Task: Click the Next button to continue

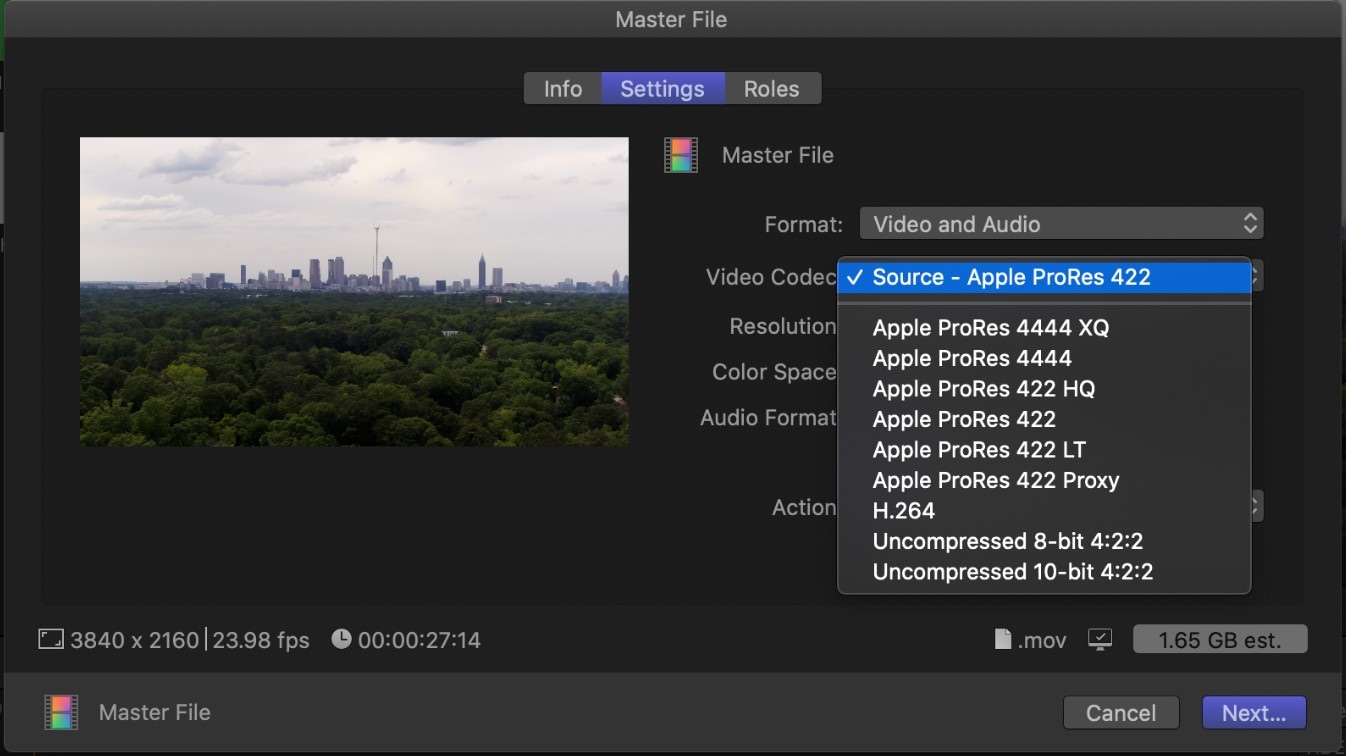Action: click(x=1254, y=712)
